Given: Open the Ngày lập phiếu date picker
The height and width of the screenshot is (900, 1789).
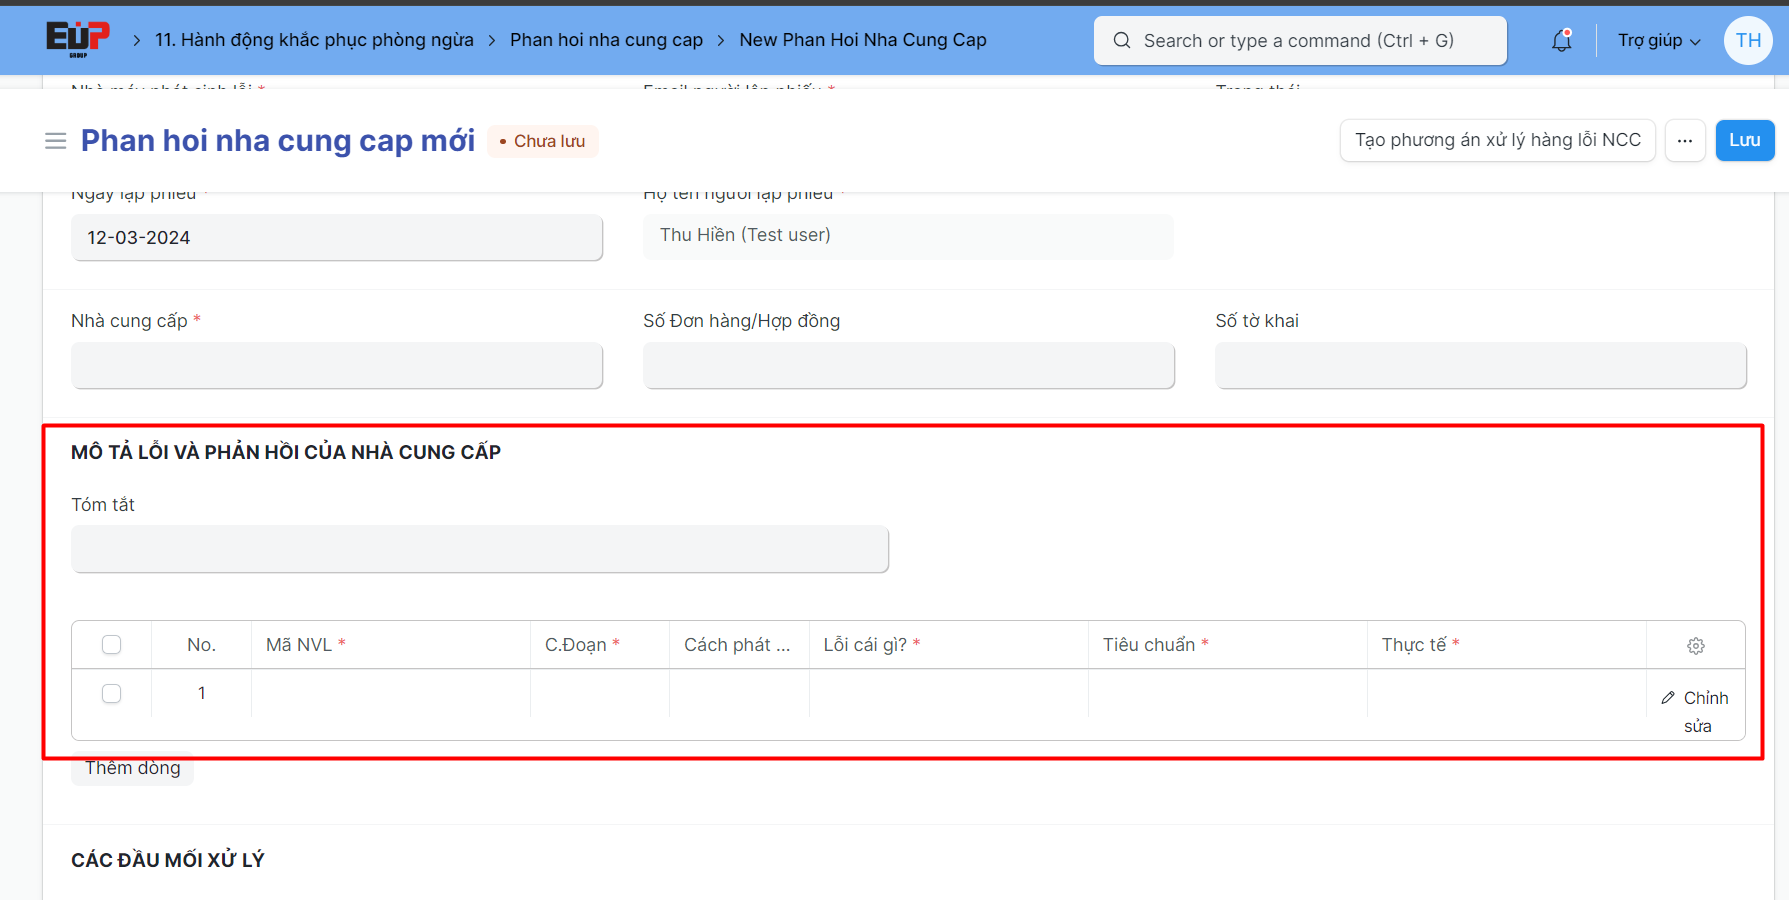Looking at the screenshot, I should (x=337, y=238).
